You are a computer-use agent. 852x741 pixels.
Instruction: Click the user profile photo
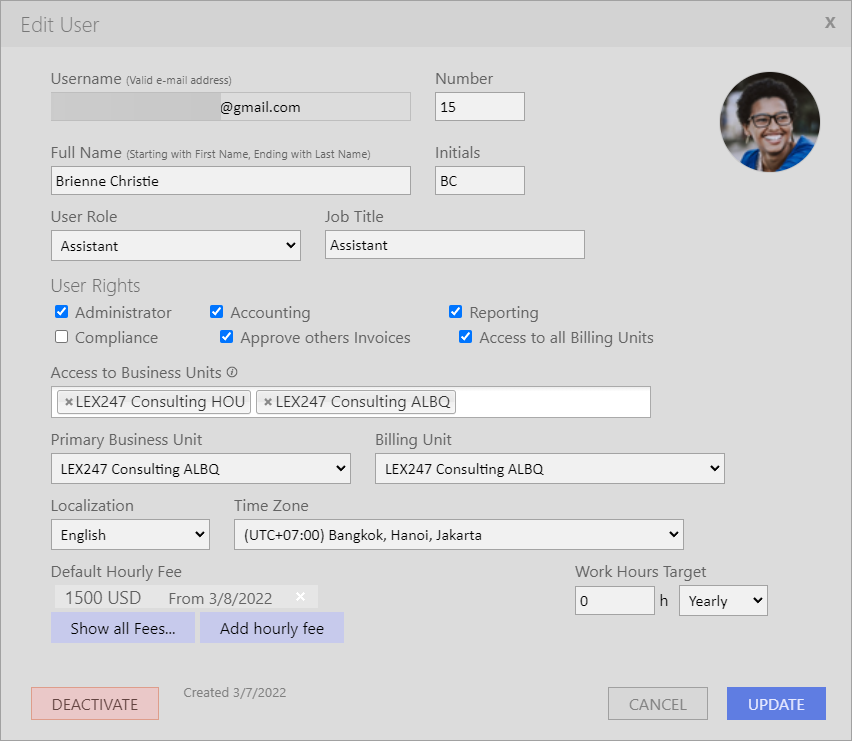pos(769,122)
